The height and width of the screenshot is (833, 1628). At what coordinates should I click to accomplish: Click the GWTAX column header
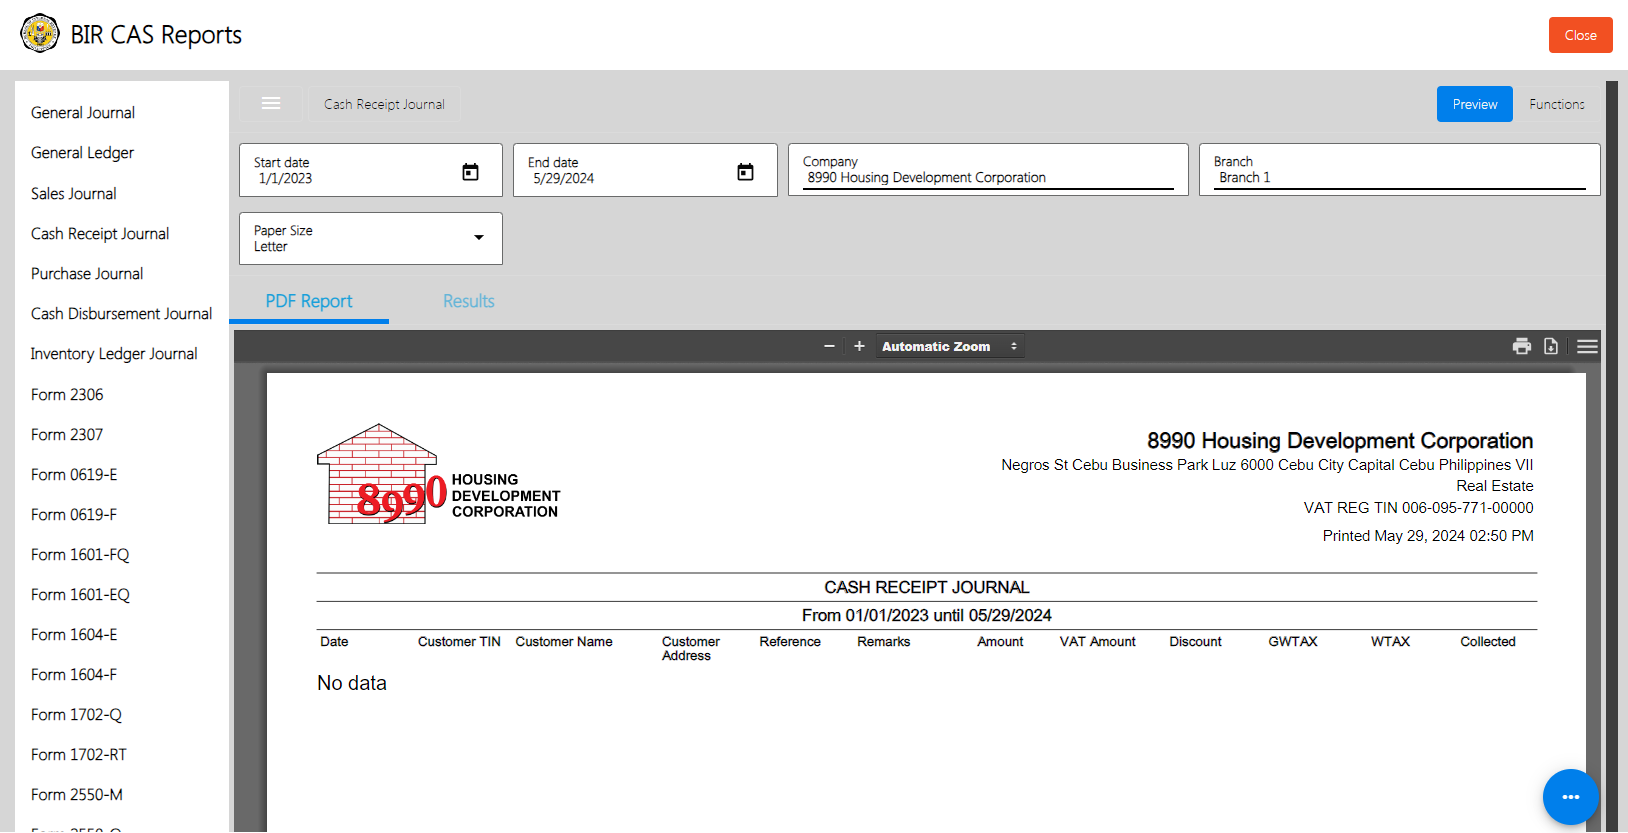(1292, 642)
